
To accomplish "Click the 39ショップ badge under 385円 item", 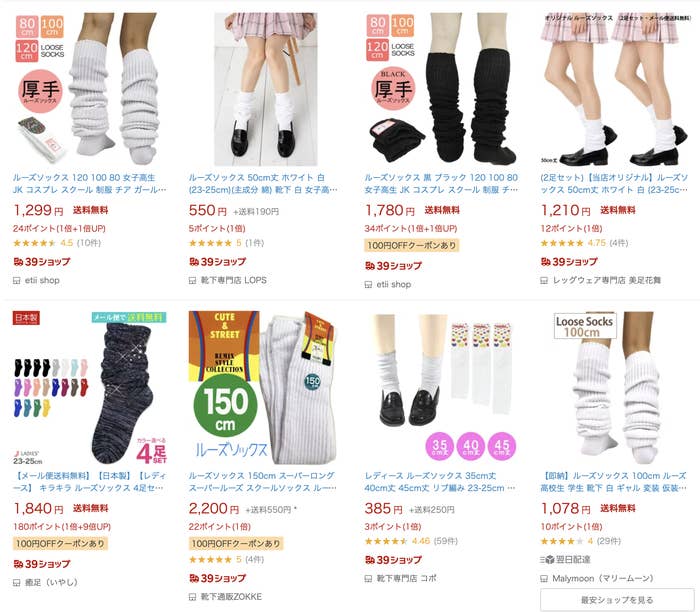I will click(393, 560).
